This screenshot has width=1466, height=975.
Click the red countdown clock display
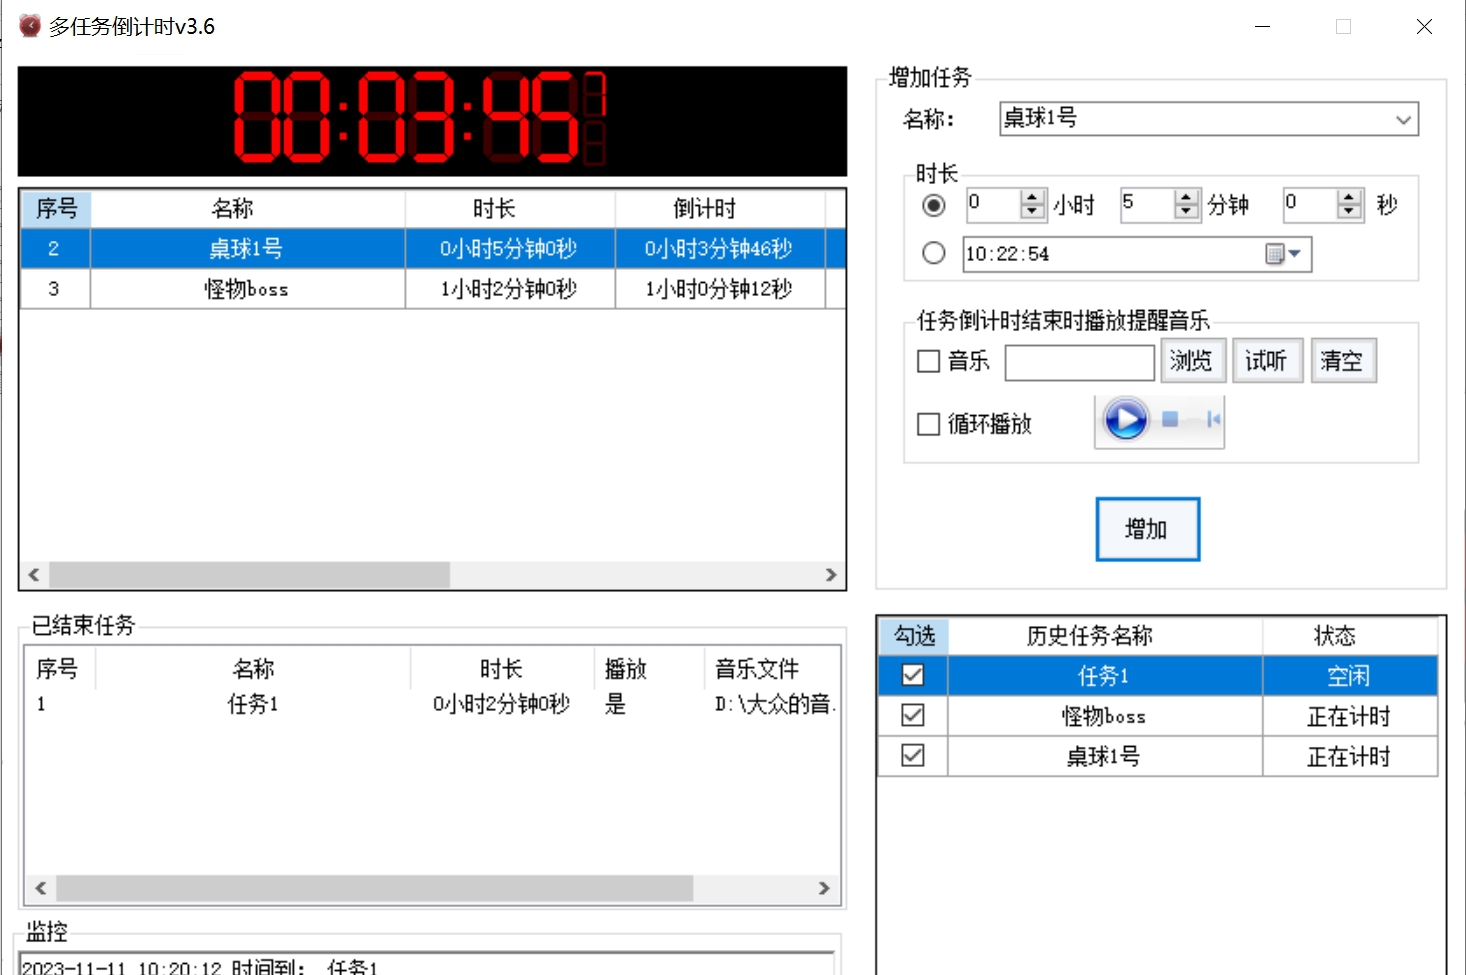coord(432,121)
